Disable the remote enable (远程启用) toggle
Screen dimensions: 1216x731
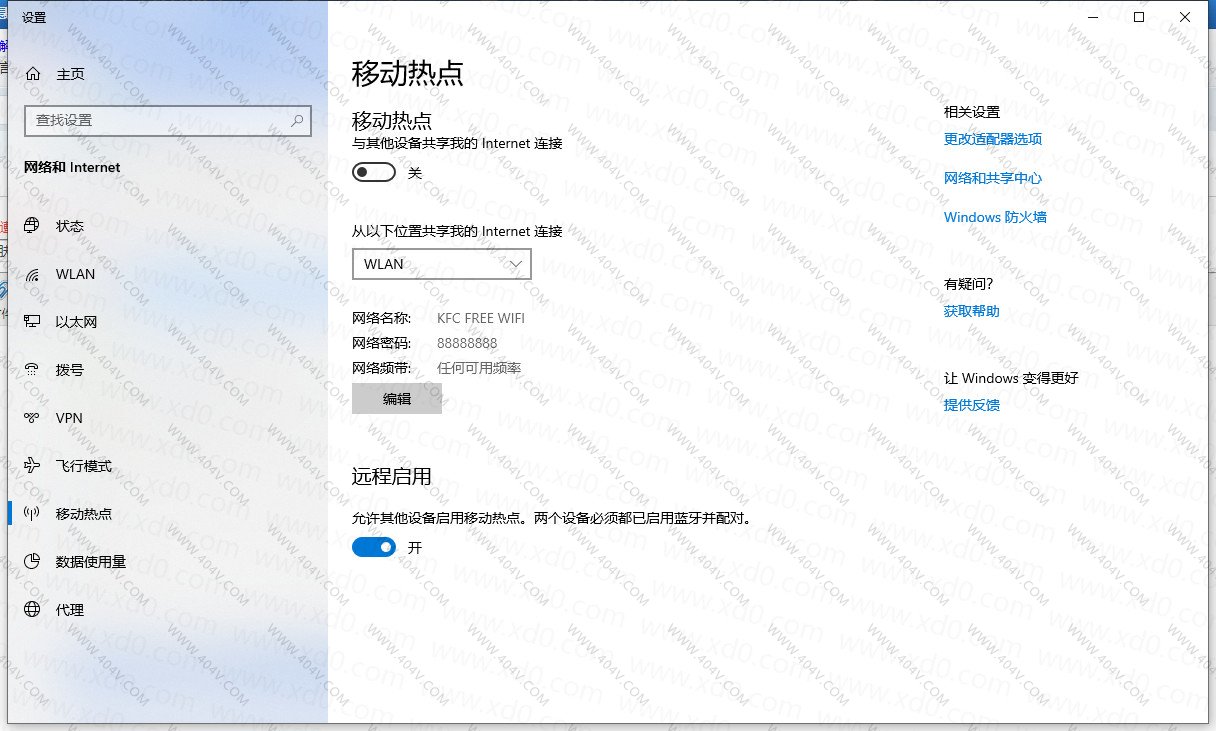(x=374, y=547)
